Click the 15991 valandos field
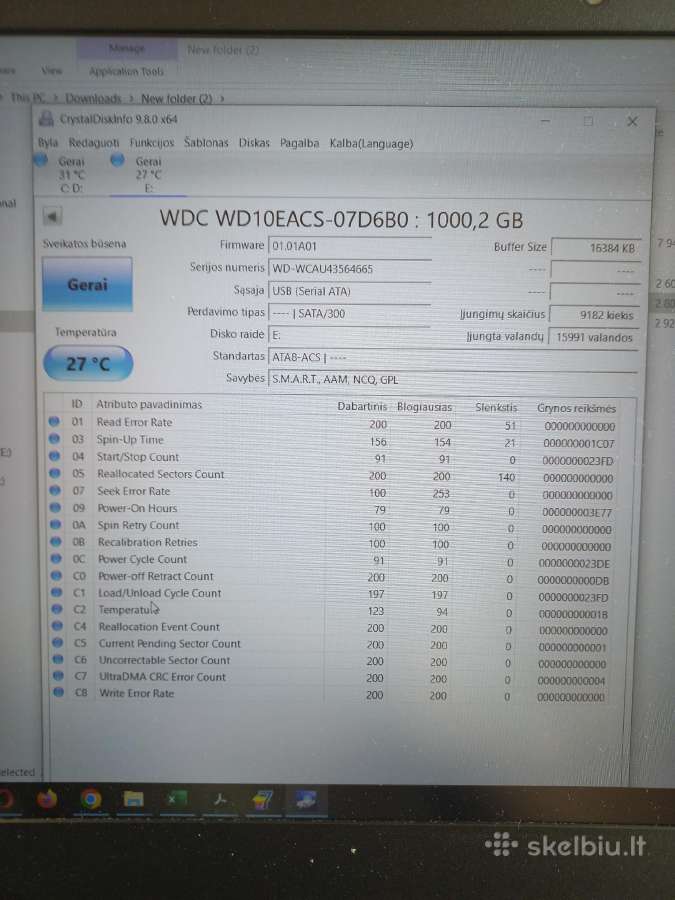Screen dimensions: 675x900 (593, 337)
